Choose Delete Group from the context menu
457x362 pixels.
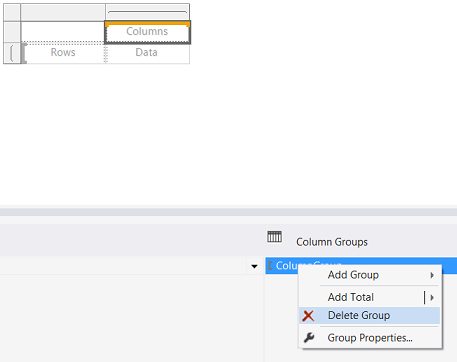pos(370,315)
